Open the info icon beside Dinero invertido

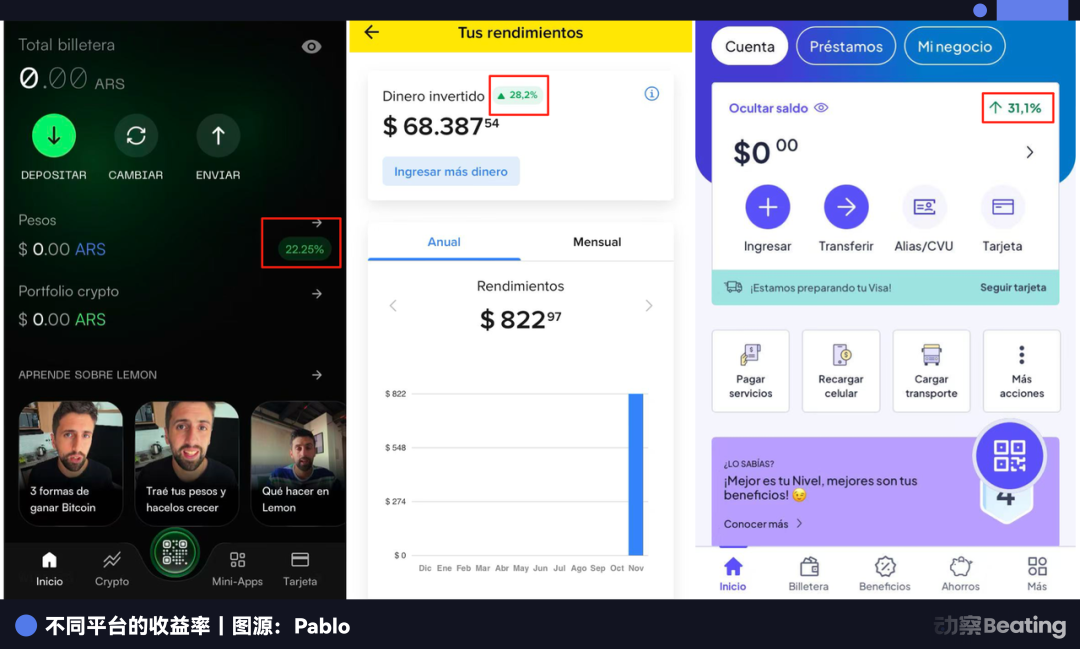coord(652,94)
